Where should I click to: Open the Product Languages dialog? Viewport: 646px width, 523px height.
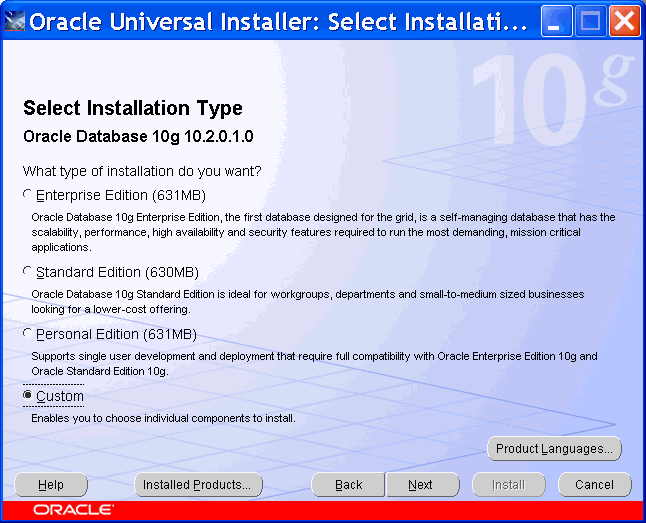554,449
